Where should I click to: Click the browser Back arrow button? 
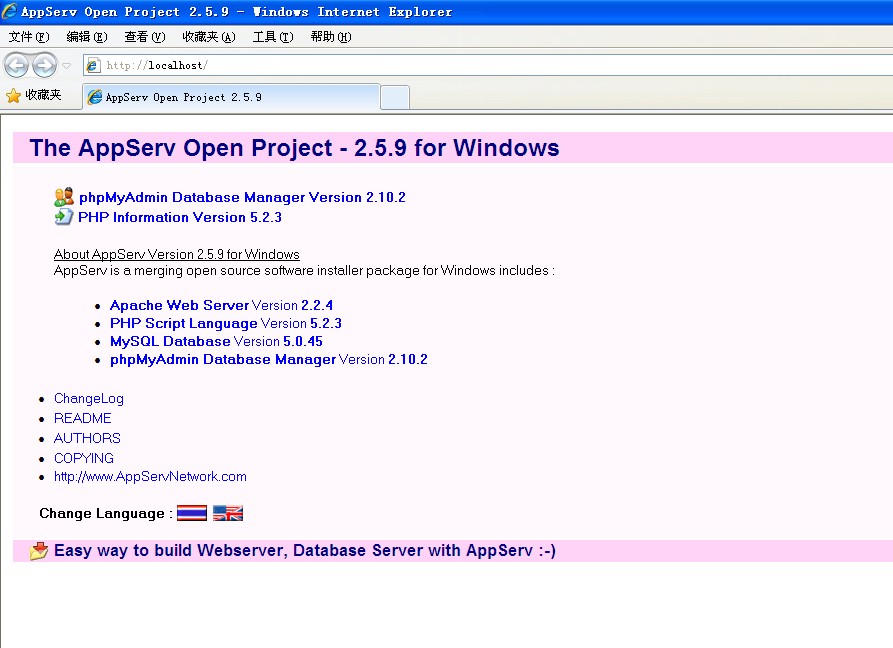(x=17, y=65)
